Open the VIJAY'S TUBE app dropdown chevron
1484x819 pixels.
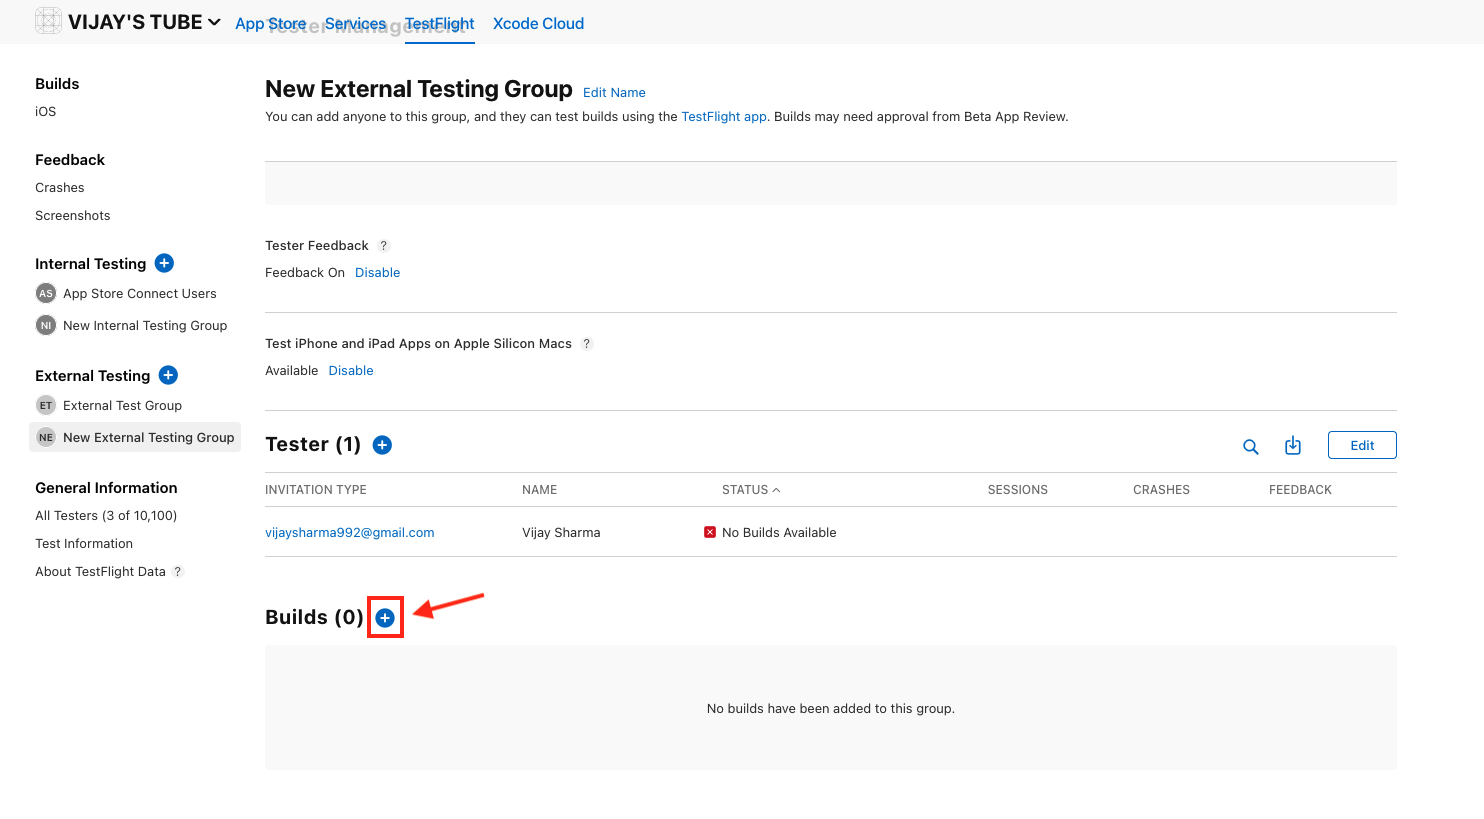click(x=214, y=22)
